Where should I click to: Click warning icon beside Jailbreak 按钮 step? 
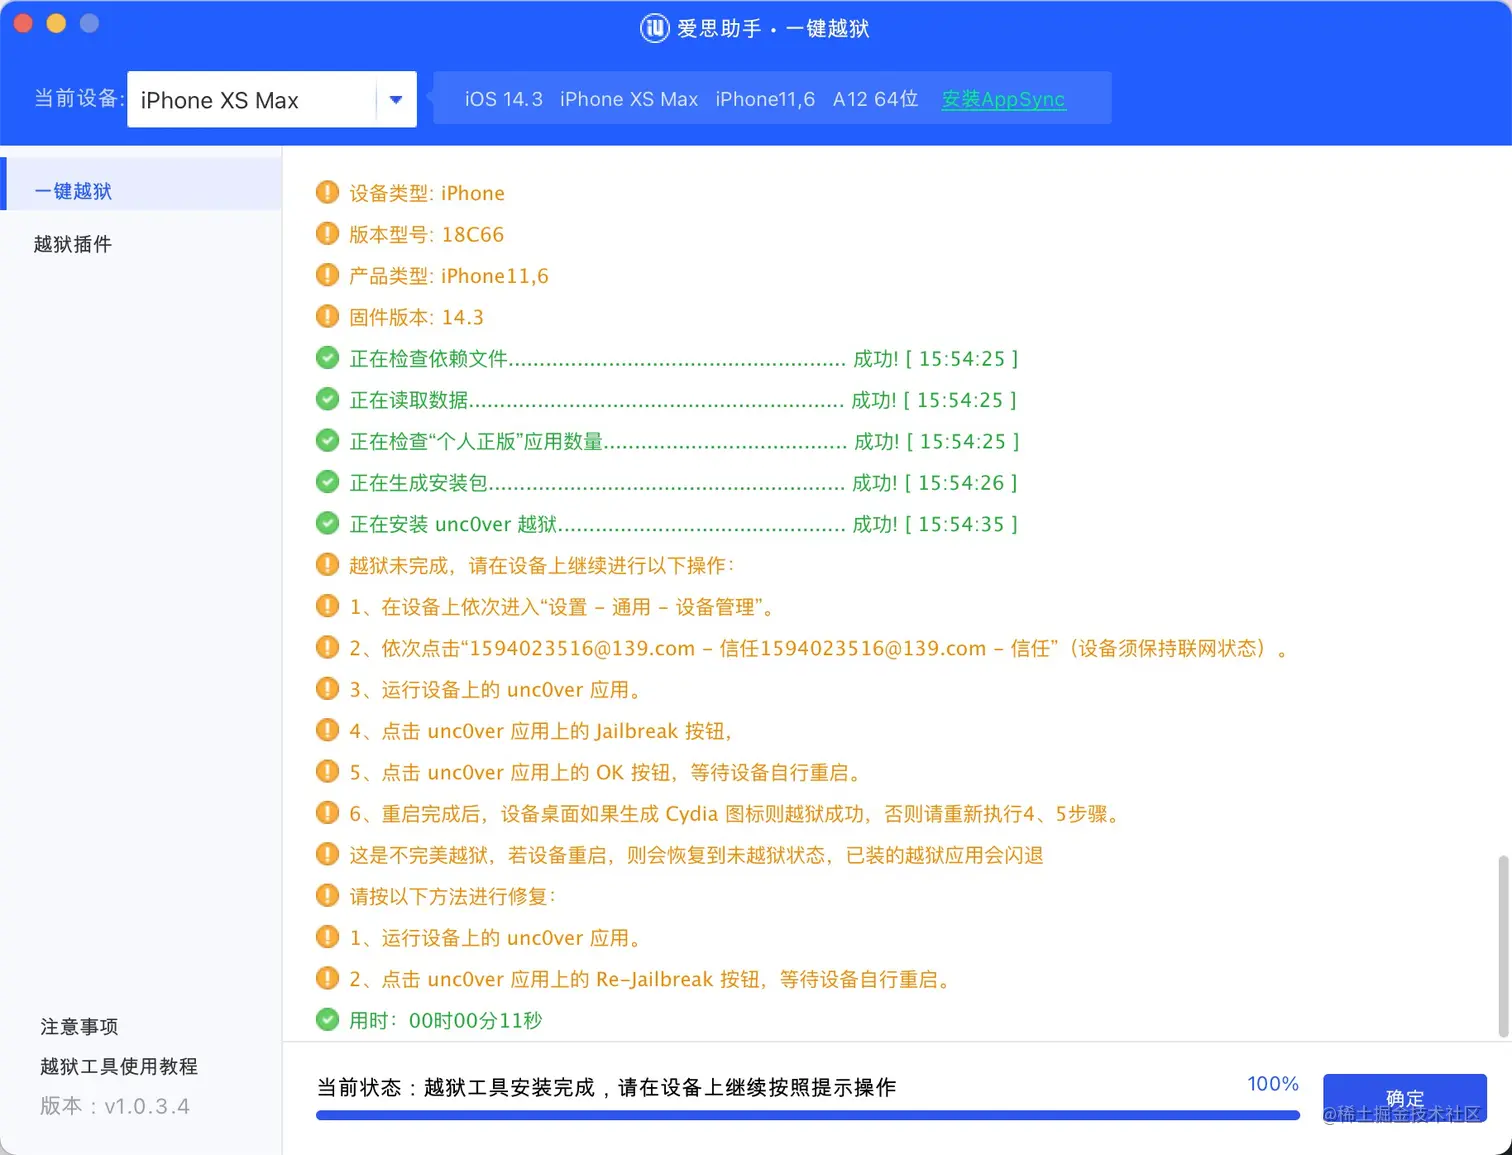click(327, 730)
